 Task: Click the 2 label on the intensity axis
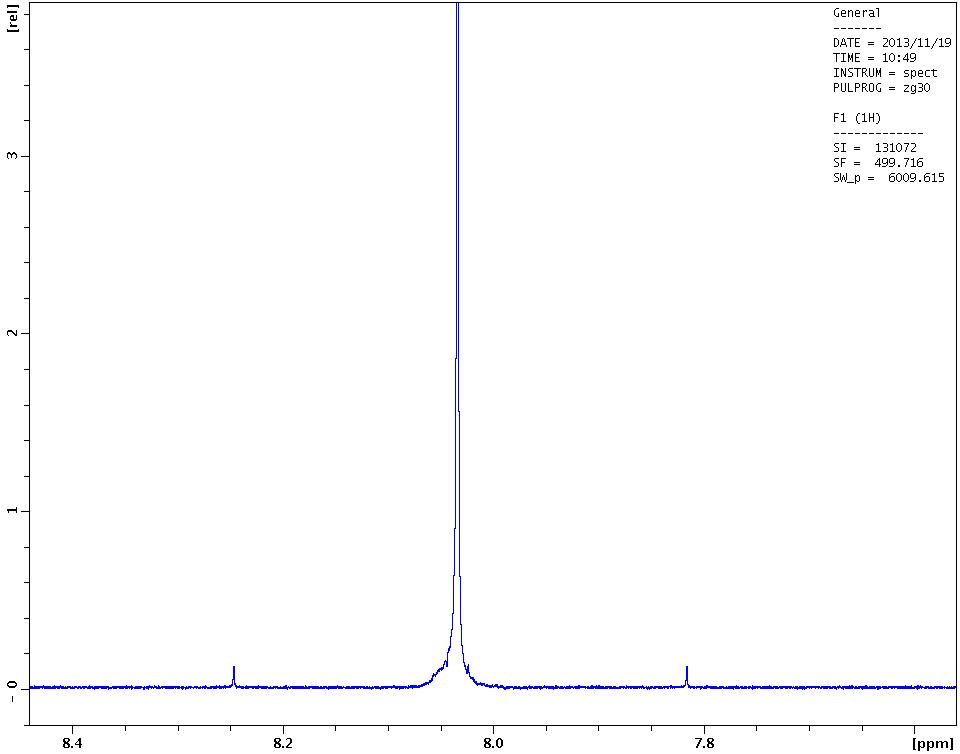[x=13, y=333]
